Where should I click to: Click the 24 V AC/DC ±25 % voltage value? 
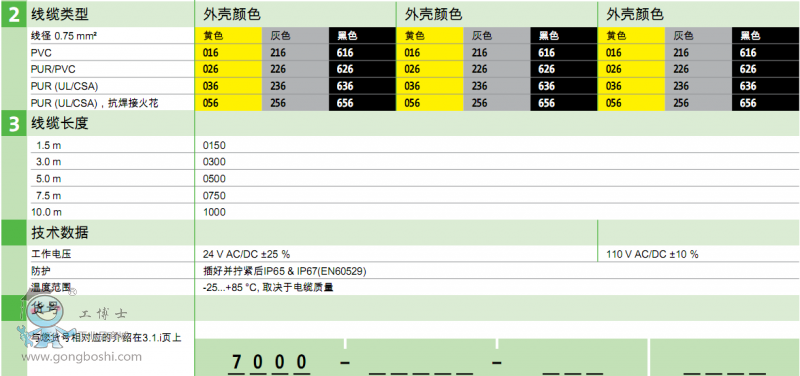pos(246,254)
